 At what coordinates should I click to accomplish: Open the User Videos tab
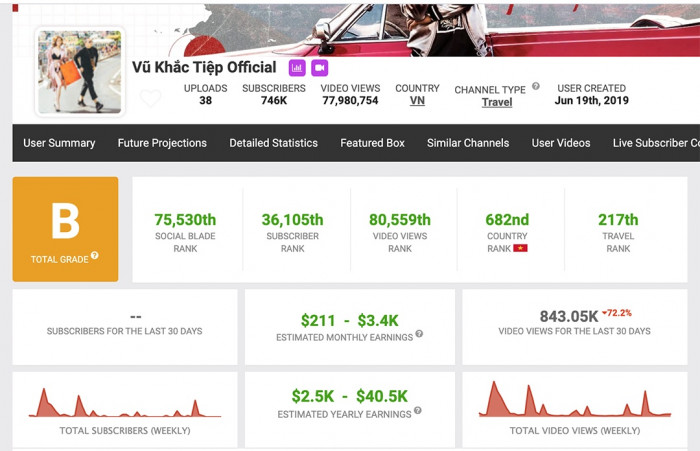561,143
